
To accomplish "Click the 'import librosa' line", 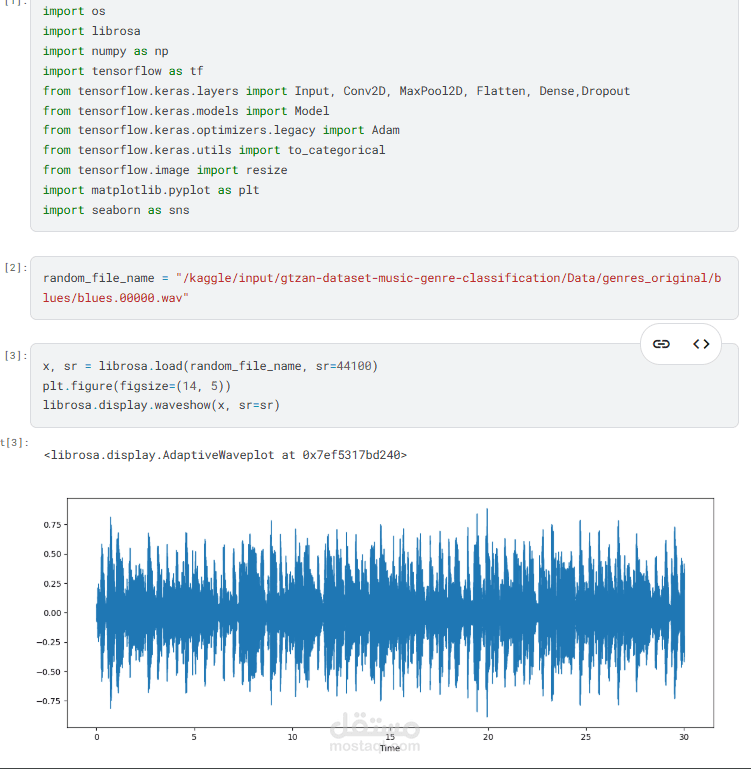I will [91, 31].
